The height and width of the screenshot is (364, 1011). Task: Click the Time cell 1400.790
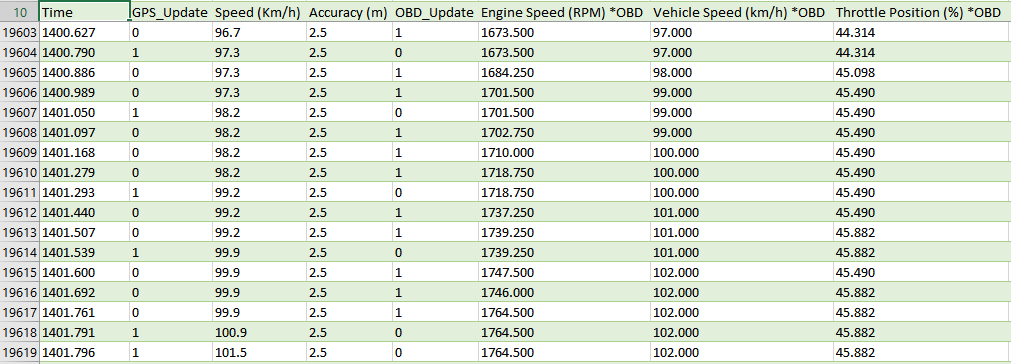pos(84,53)
